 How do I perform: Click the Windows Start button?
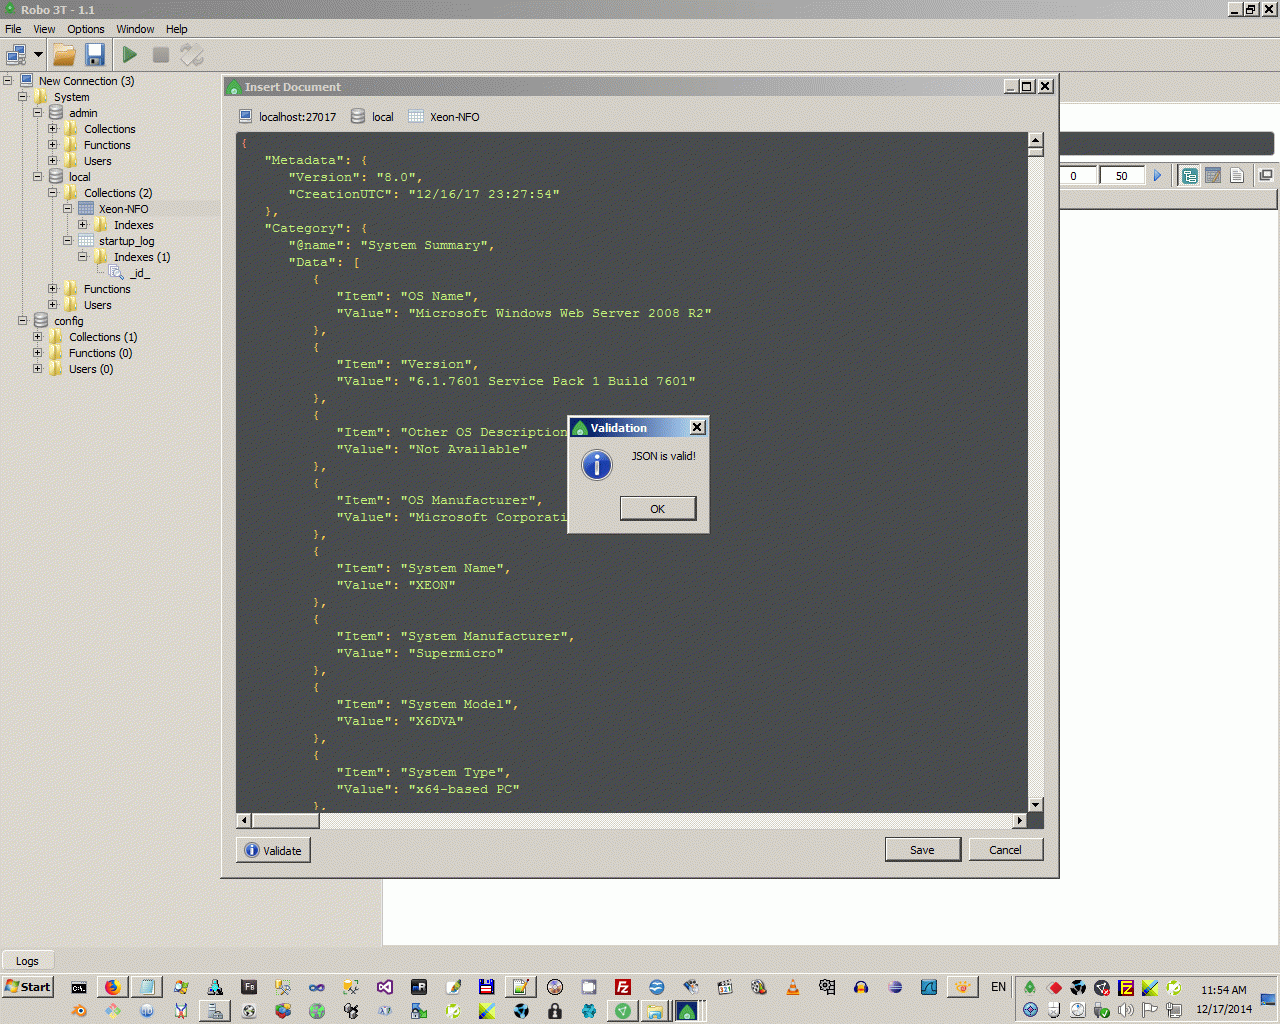pos(28,987)
